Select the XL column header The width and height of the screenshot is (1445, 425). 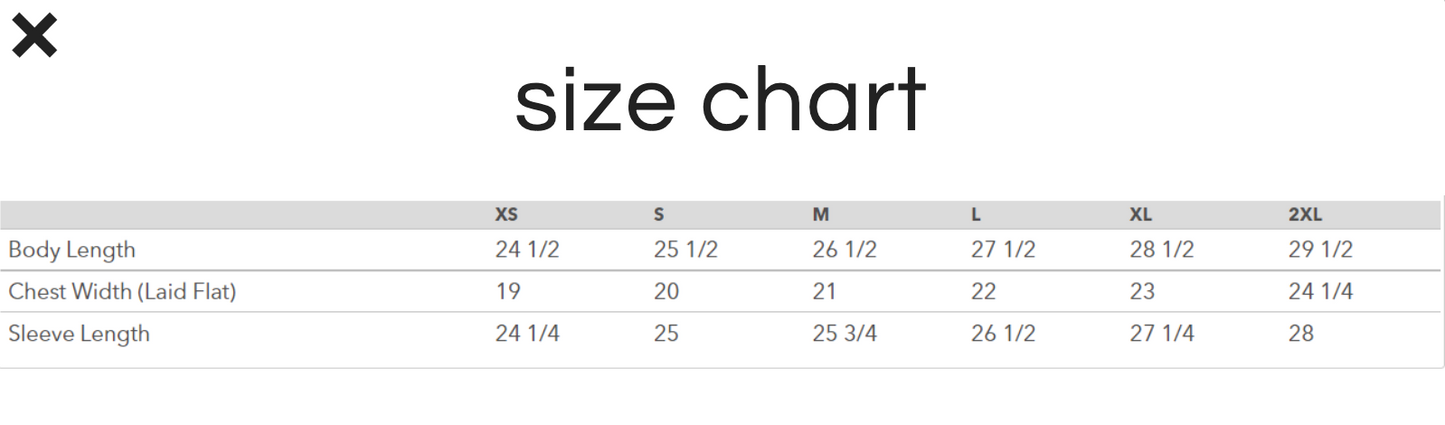pyautogui.click(x=1141, y=215)
